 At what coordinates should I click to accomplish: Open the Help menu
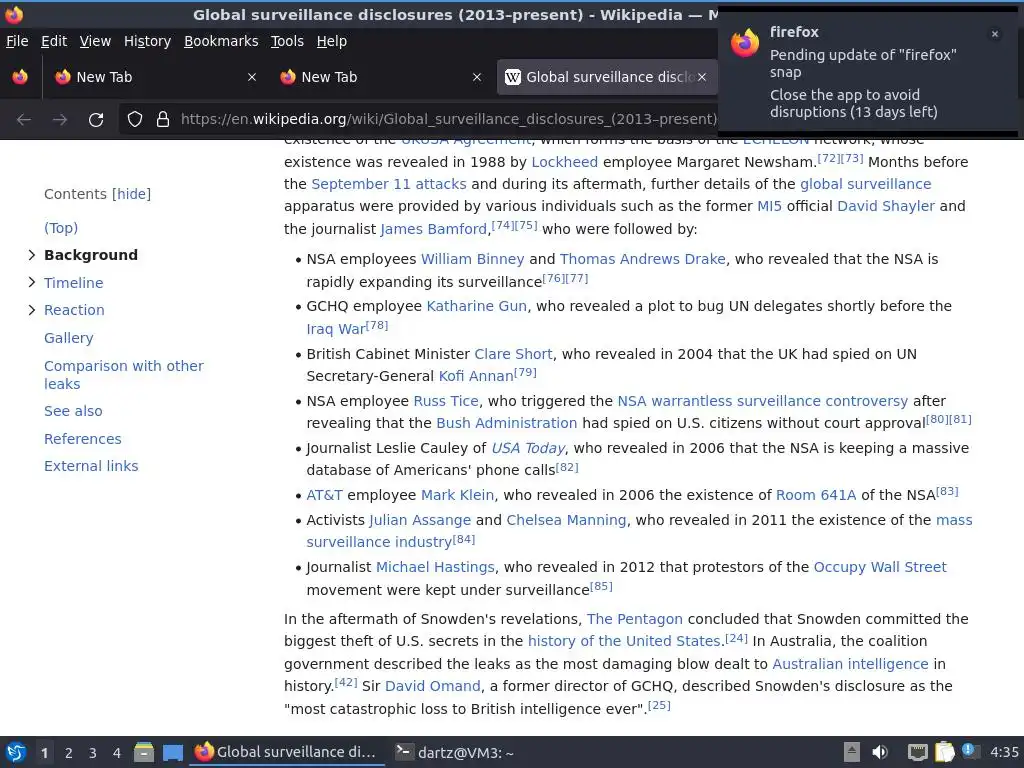[x=332, y=41]
